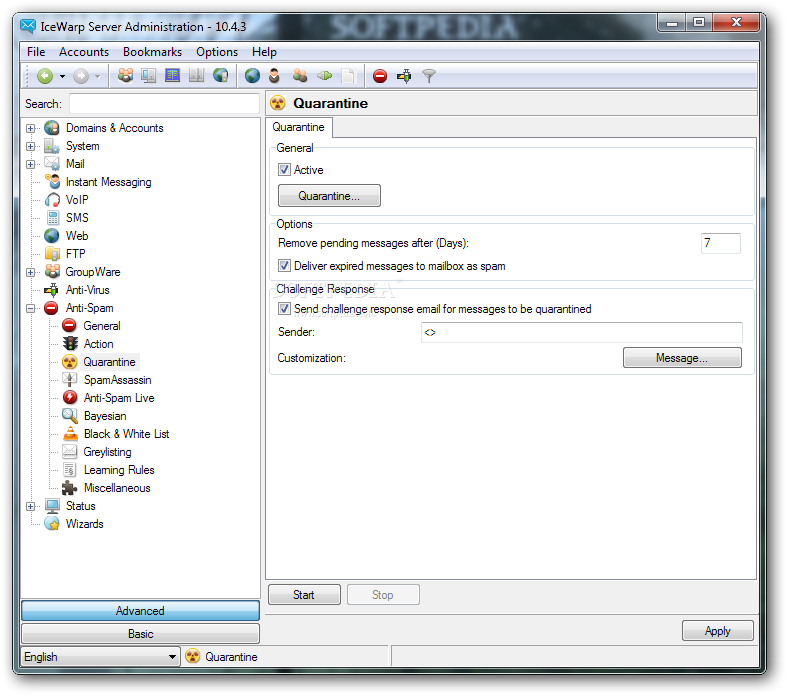Screen dimensions: 787x695
Task: Expand the GroupWare tree node
Action: click(31, 272)
